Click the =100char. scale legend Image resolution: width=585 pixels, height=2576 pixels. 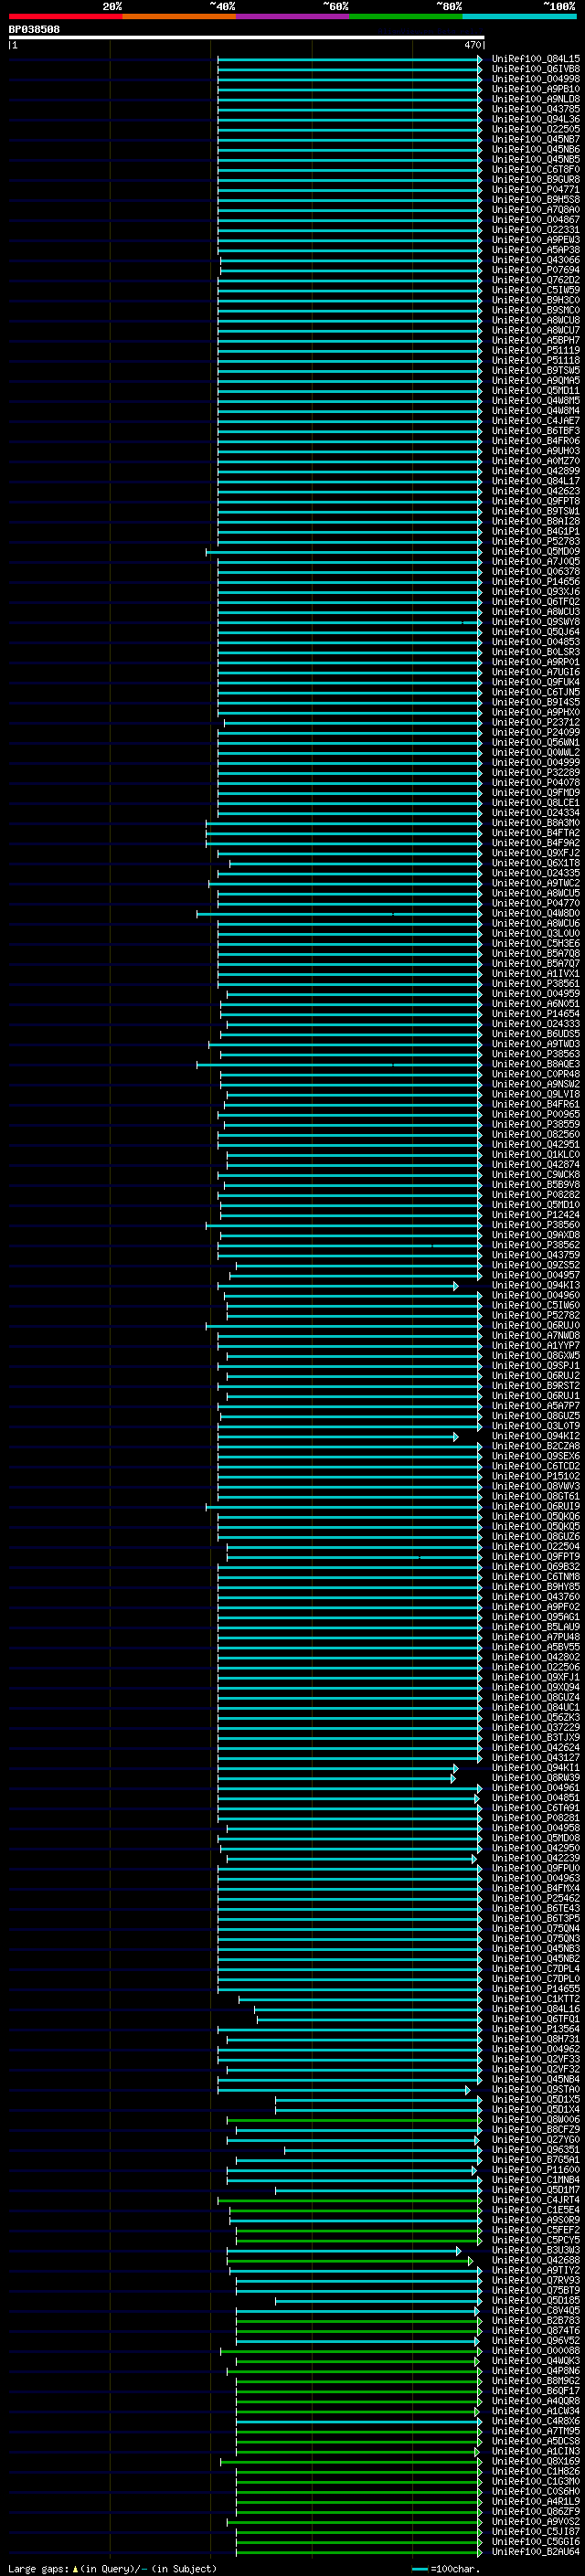(446, 2568)
